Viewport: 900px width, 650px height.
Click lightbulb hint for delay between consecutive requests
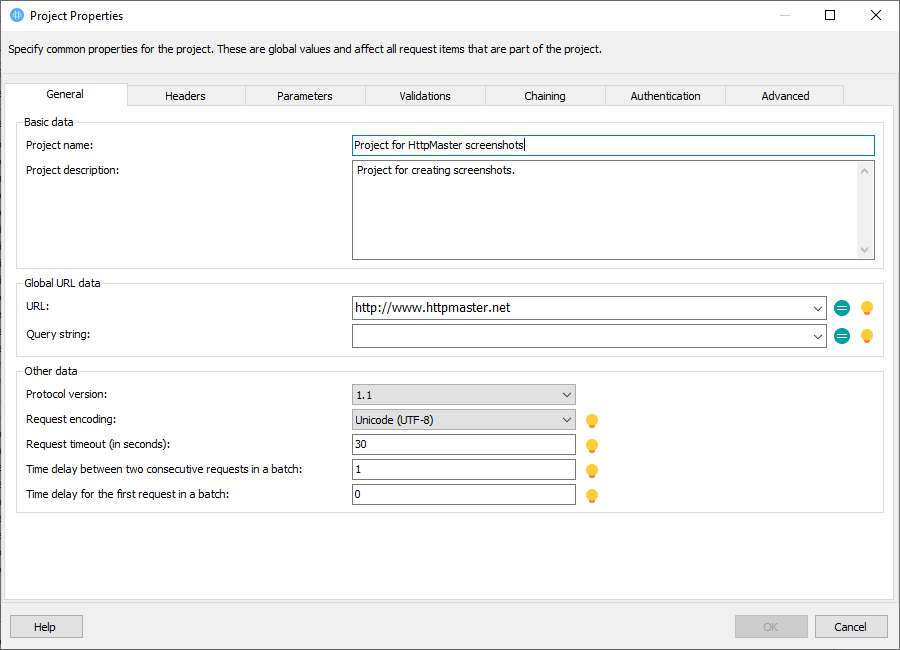tap(592, 470)
